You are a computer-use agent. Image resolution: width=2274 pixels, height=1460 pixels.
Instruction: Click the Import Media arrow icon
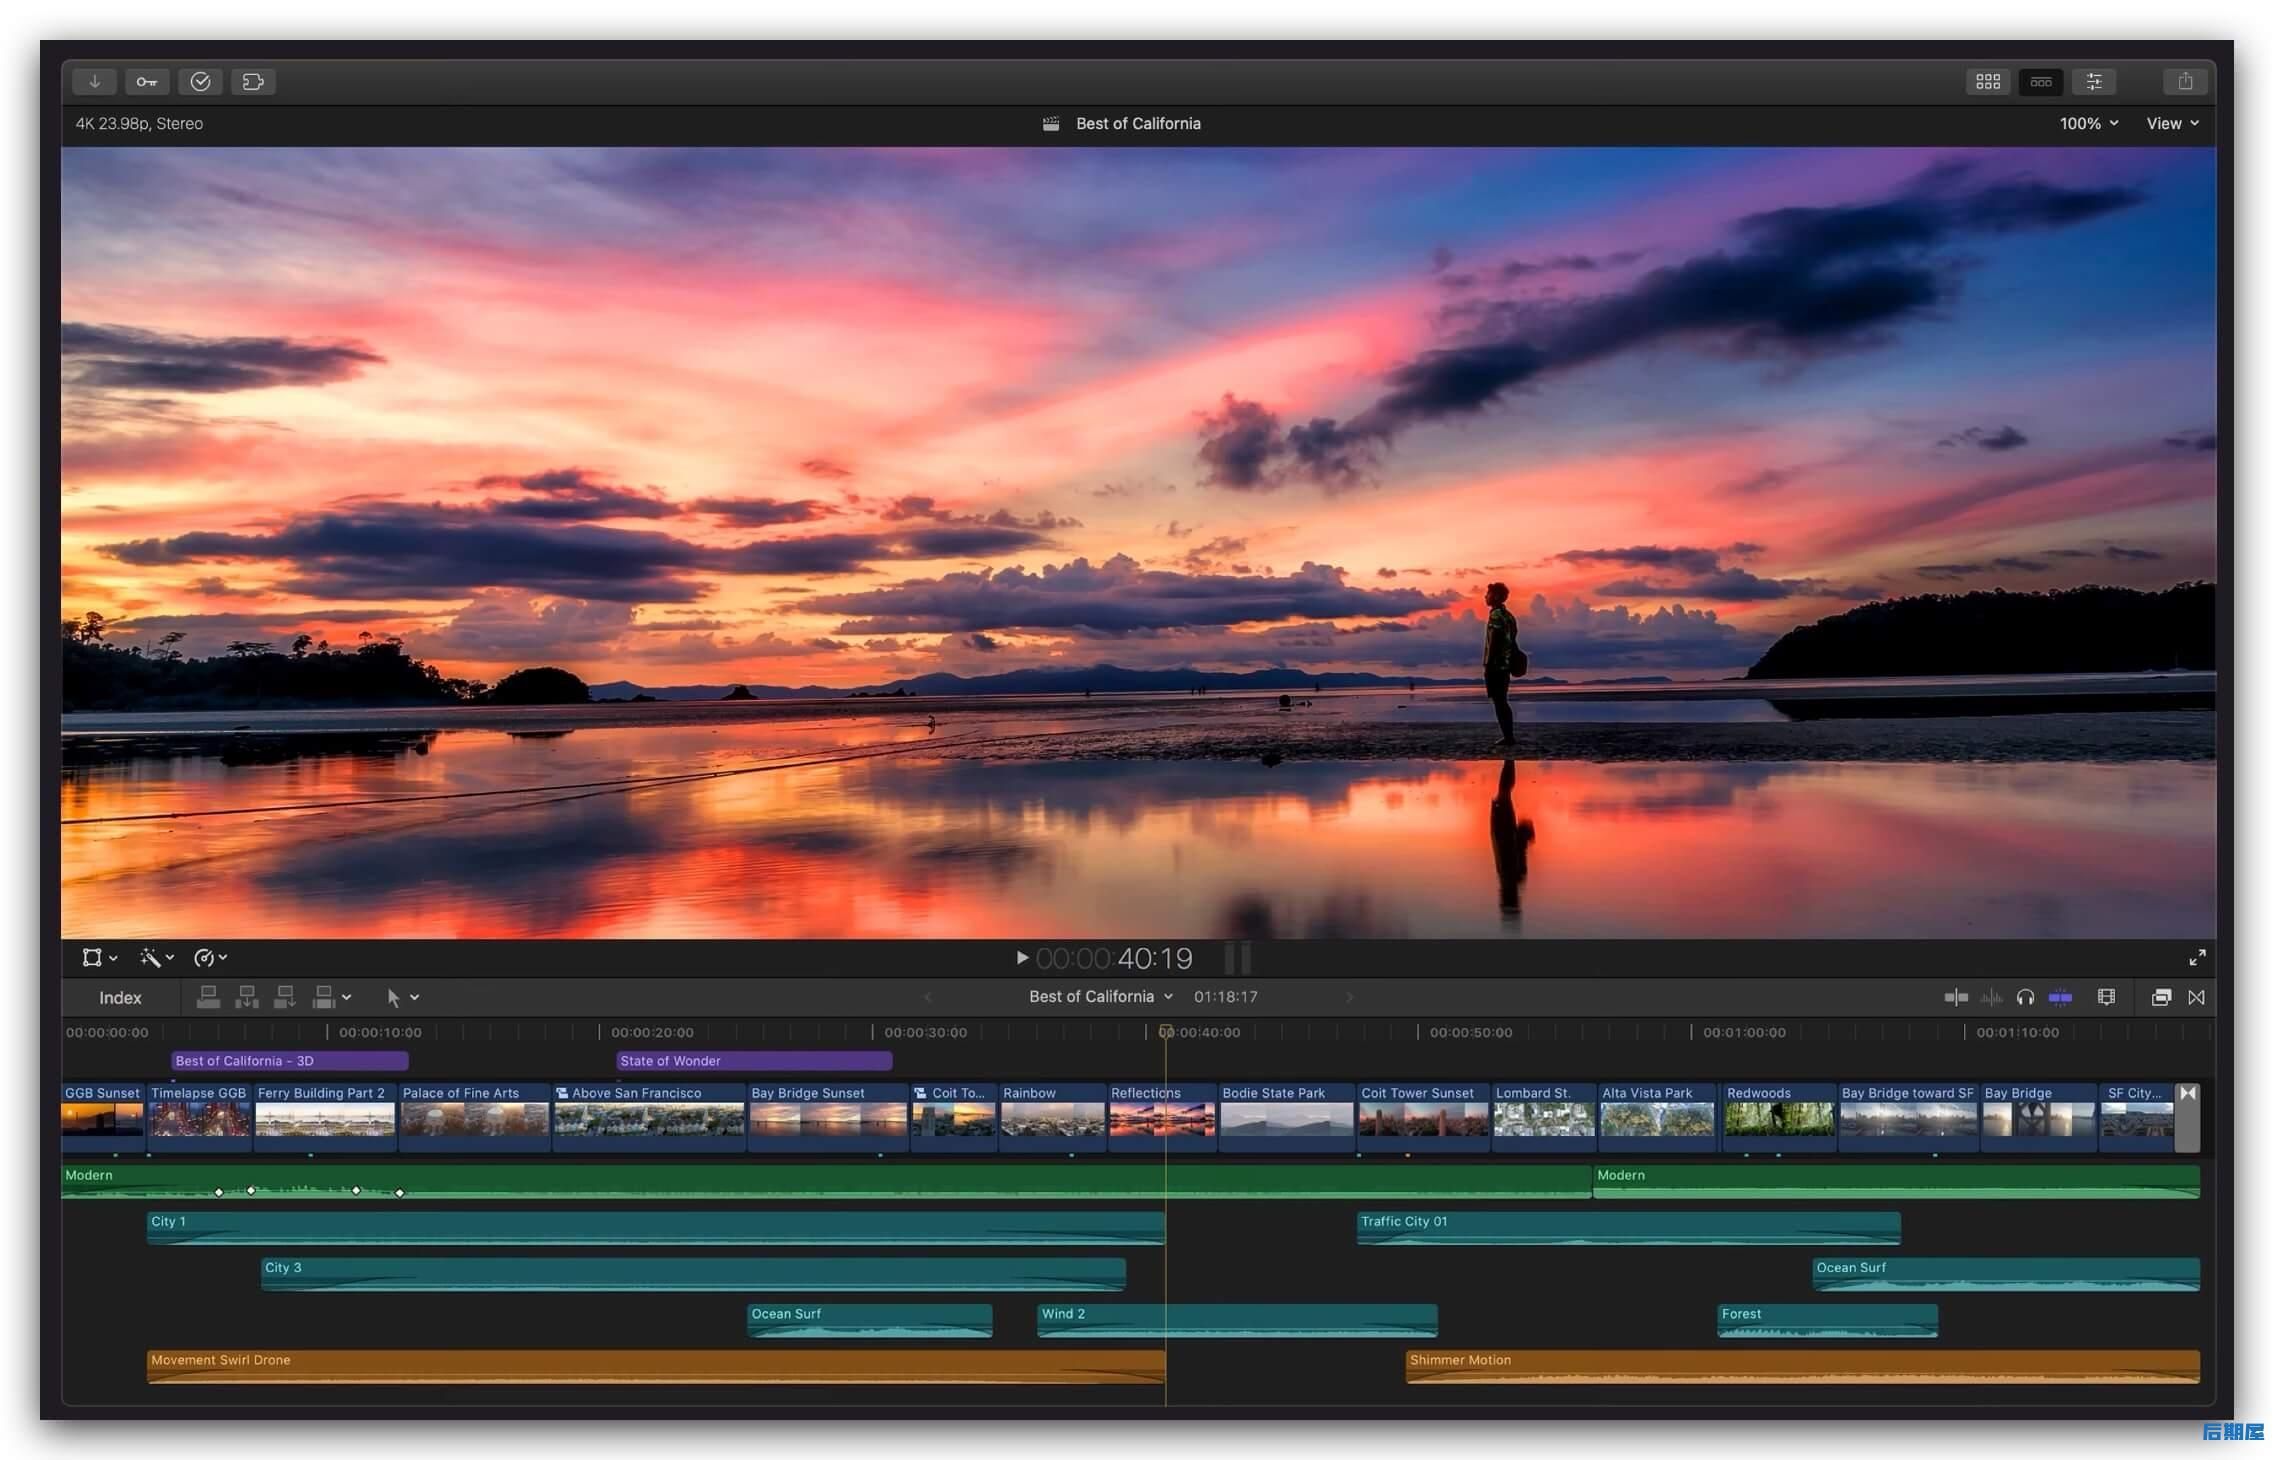coord(95,82)
